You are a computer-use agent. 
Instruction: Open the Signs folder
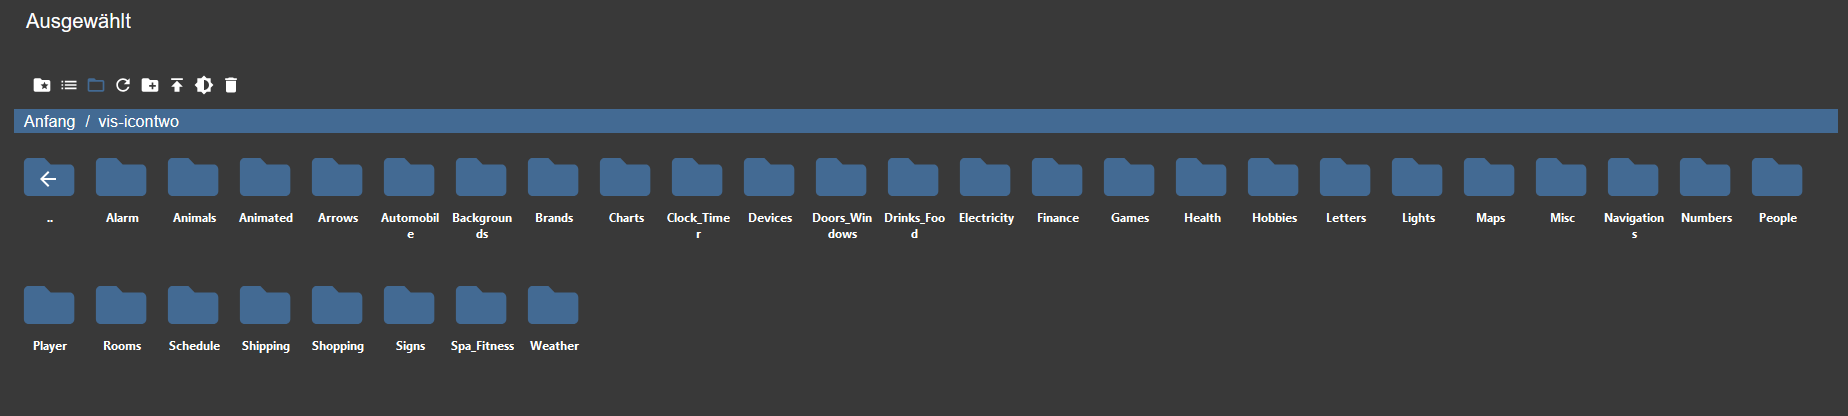pos(409,305)
